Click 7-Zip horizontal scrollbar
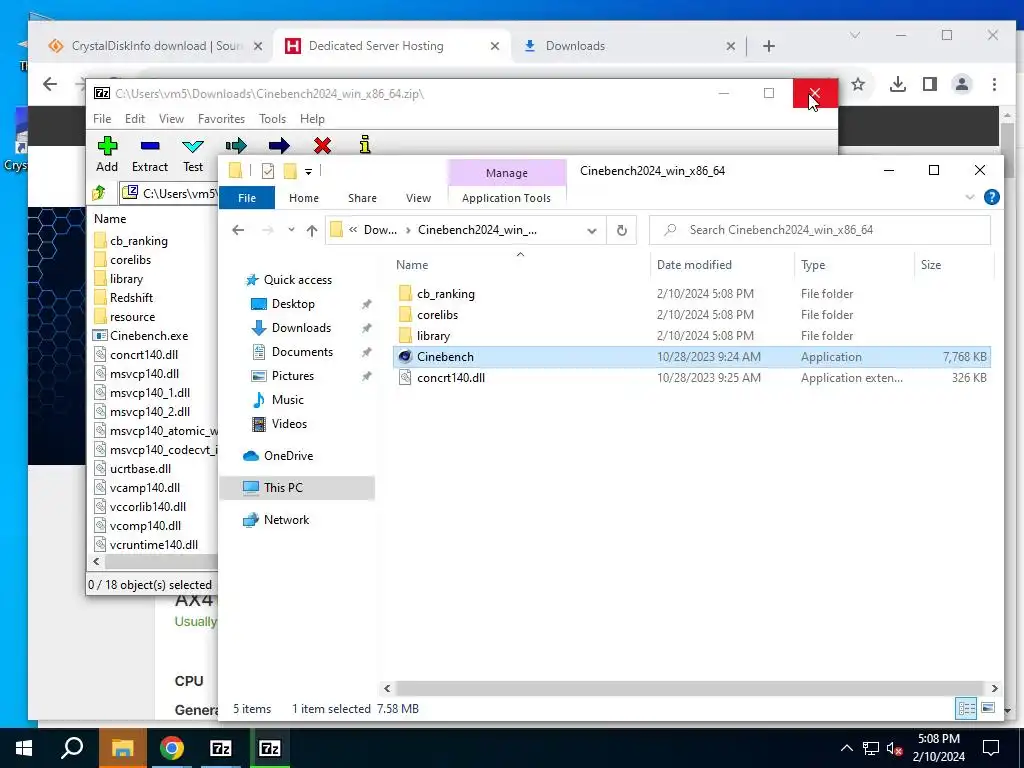Viewport: 1024px width, 768px height. (161, 562)
